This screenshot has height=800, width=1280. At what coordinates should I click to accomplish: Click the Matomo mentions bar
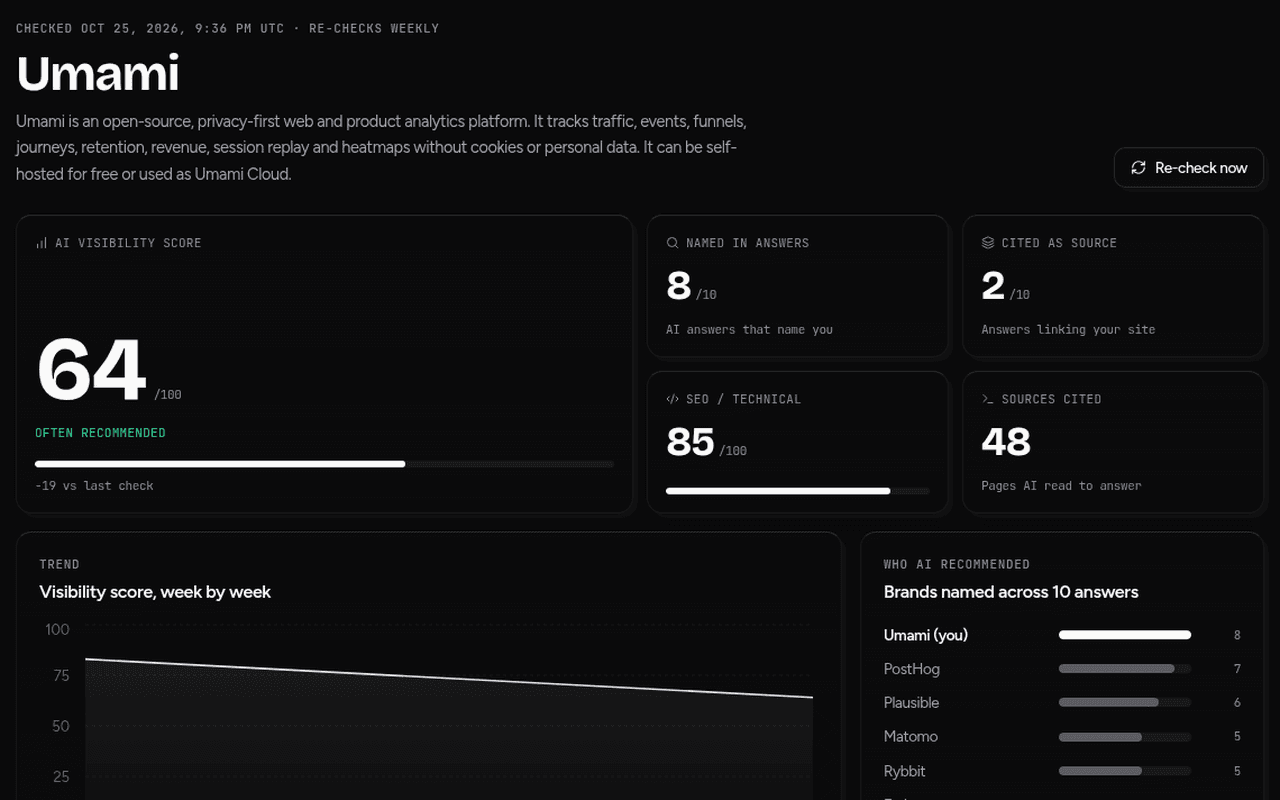tap(1125, 737)
